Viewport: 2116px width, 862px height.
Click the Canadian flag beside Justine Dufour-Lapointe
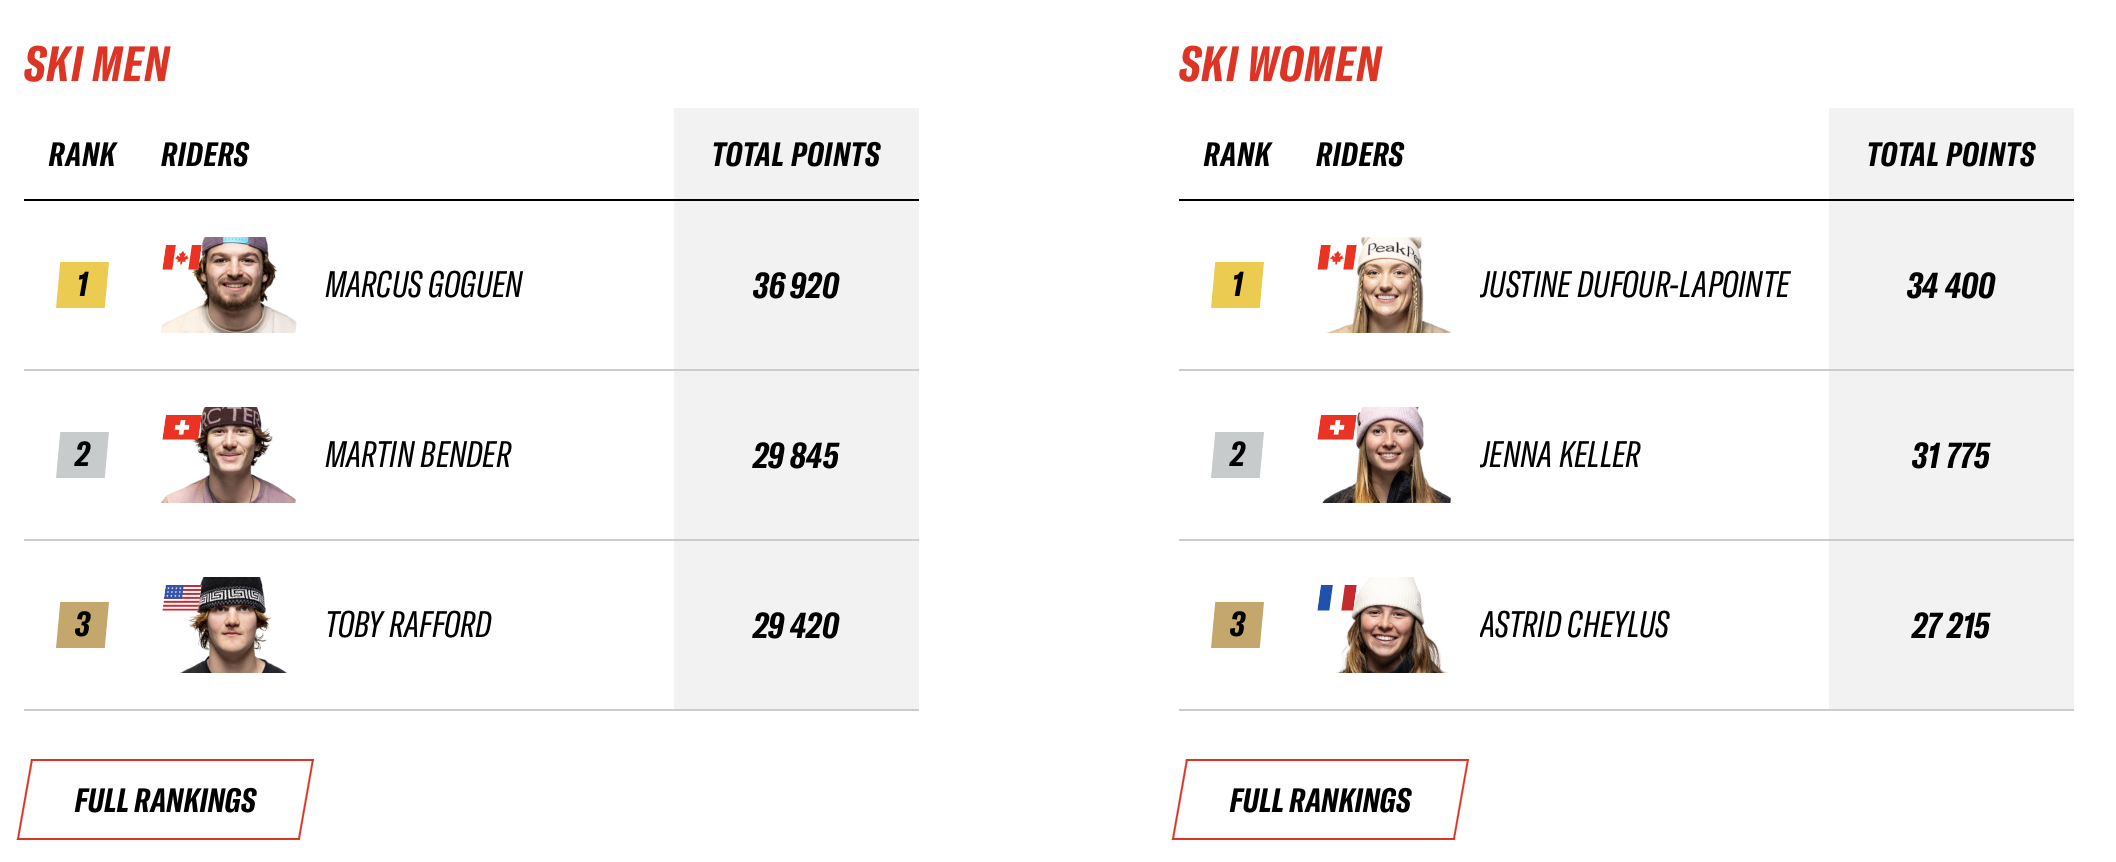(1336, 258)
